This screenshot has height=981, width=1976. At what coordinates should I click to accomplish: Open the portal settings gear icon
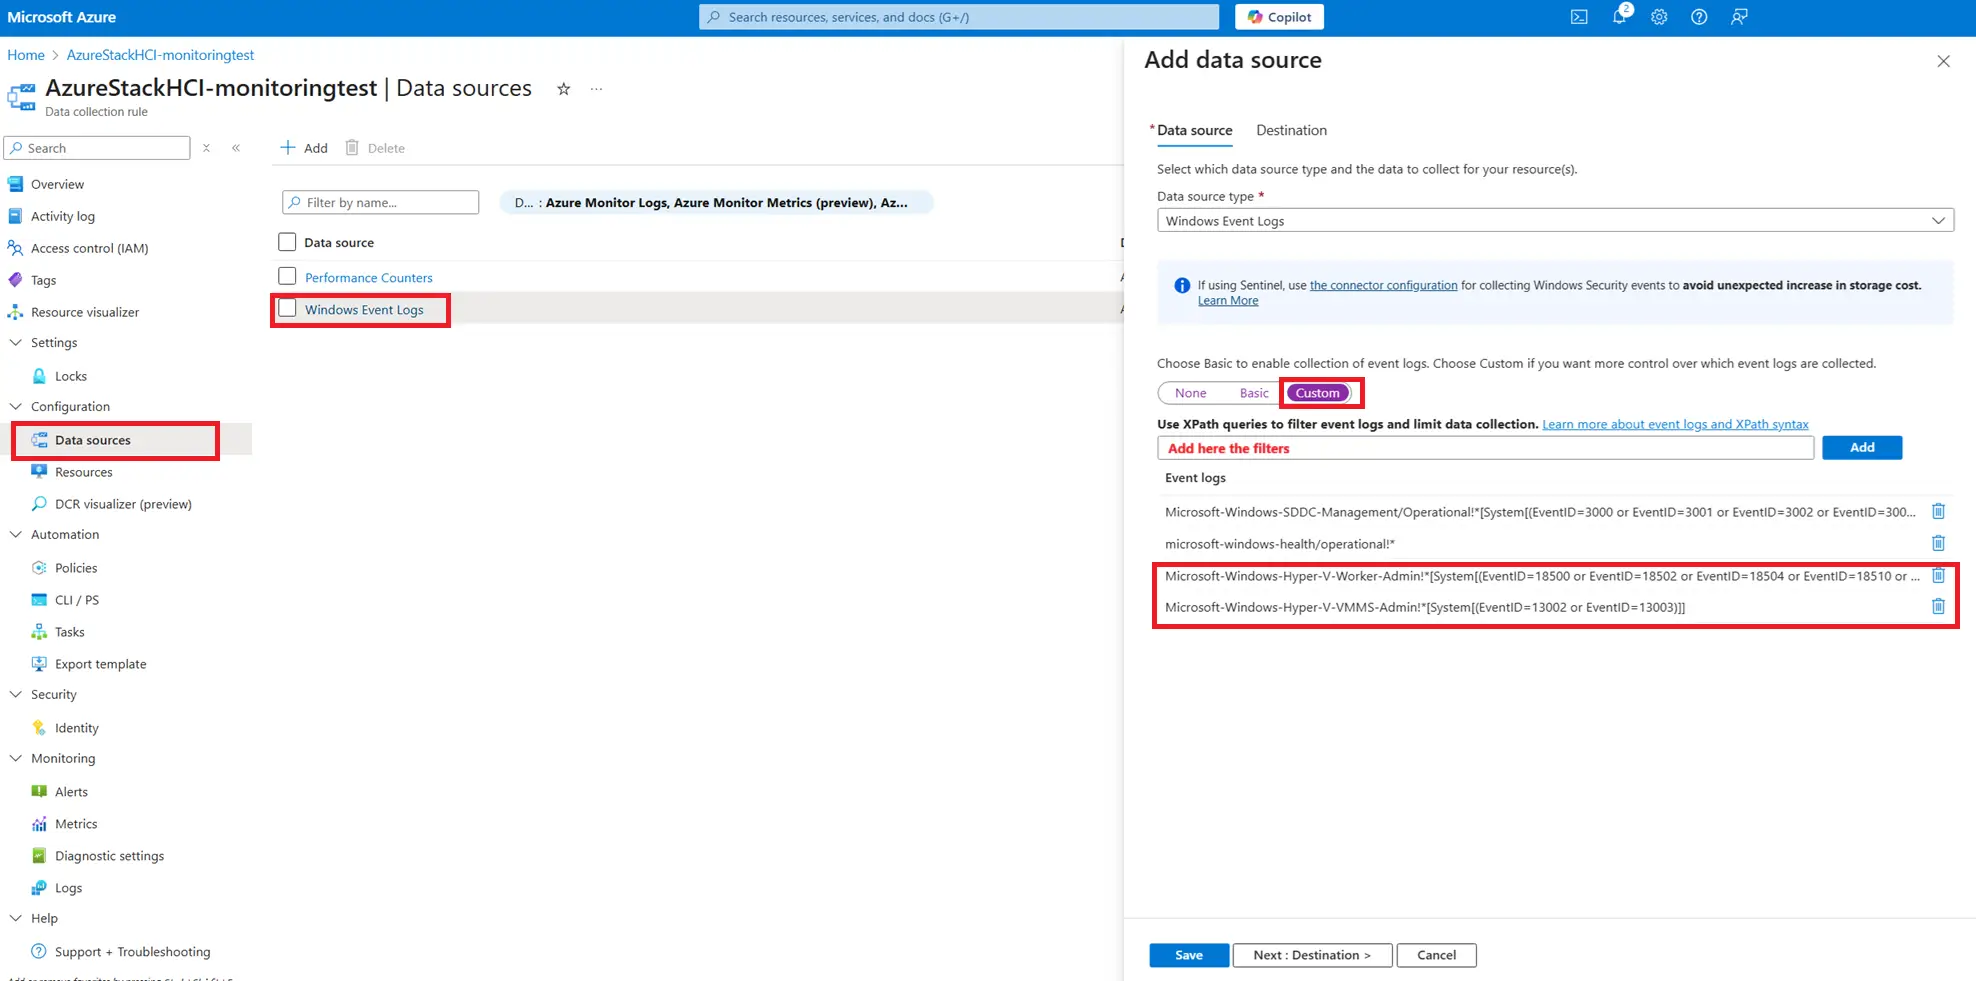(x=1659, y=17)
